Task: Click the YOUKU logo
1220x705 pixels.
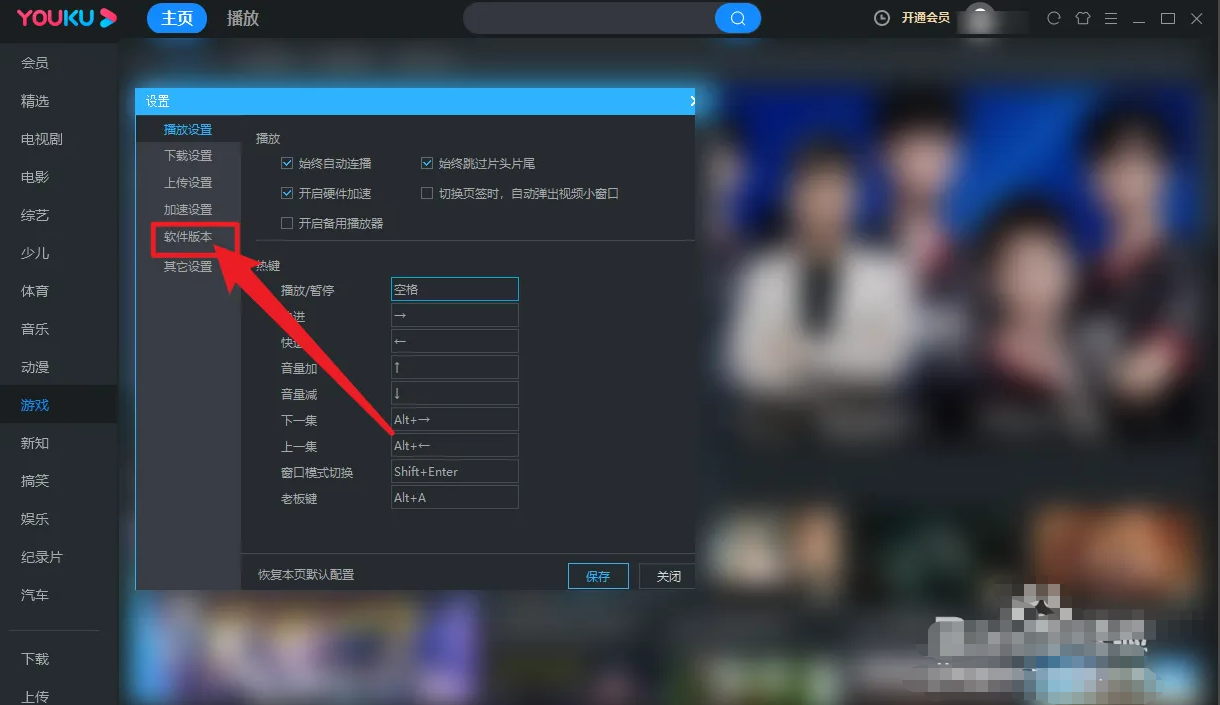Action: [x=66, y=18]
